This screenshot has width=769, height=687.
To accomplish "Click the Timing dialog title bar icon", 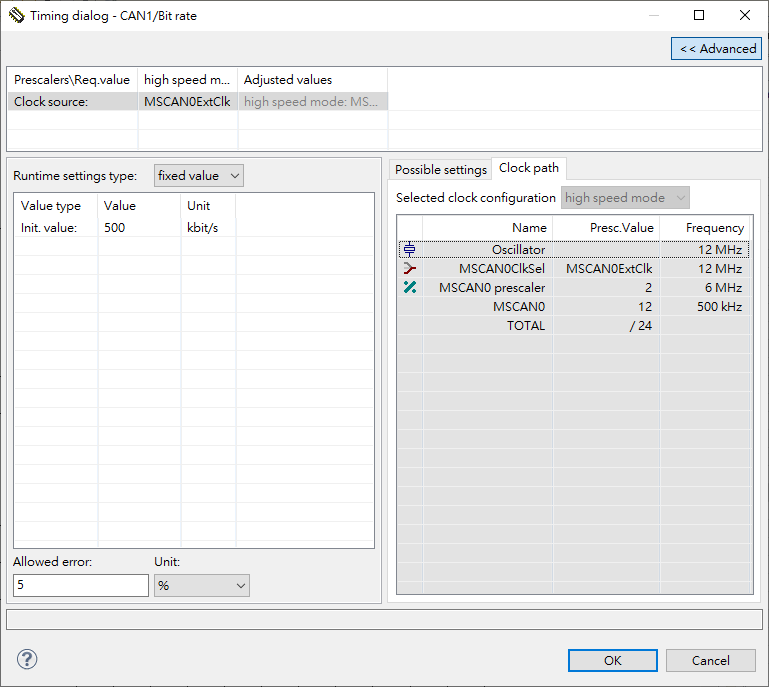I will point(16,16).
